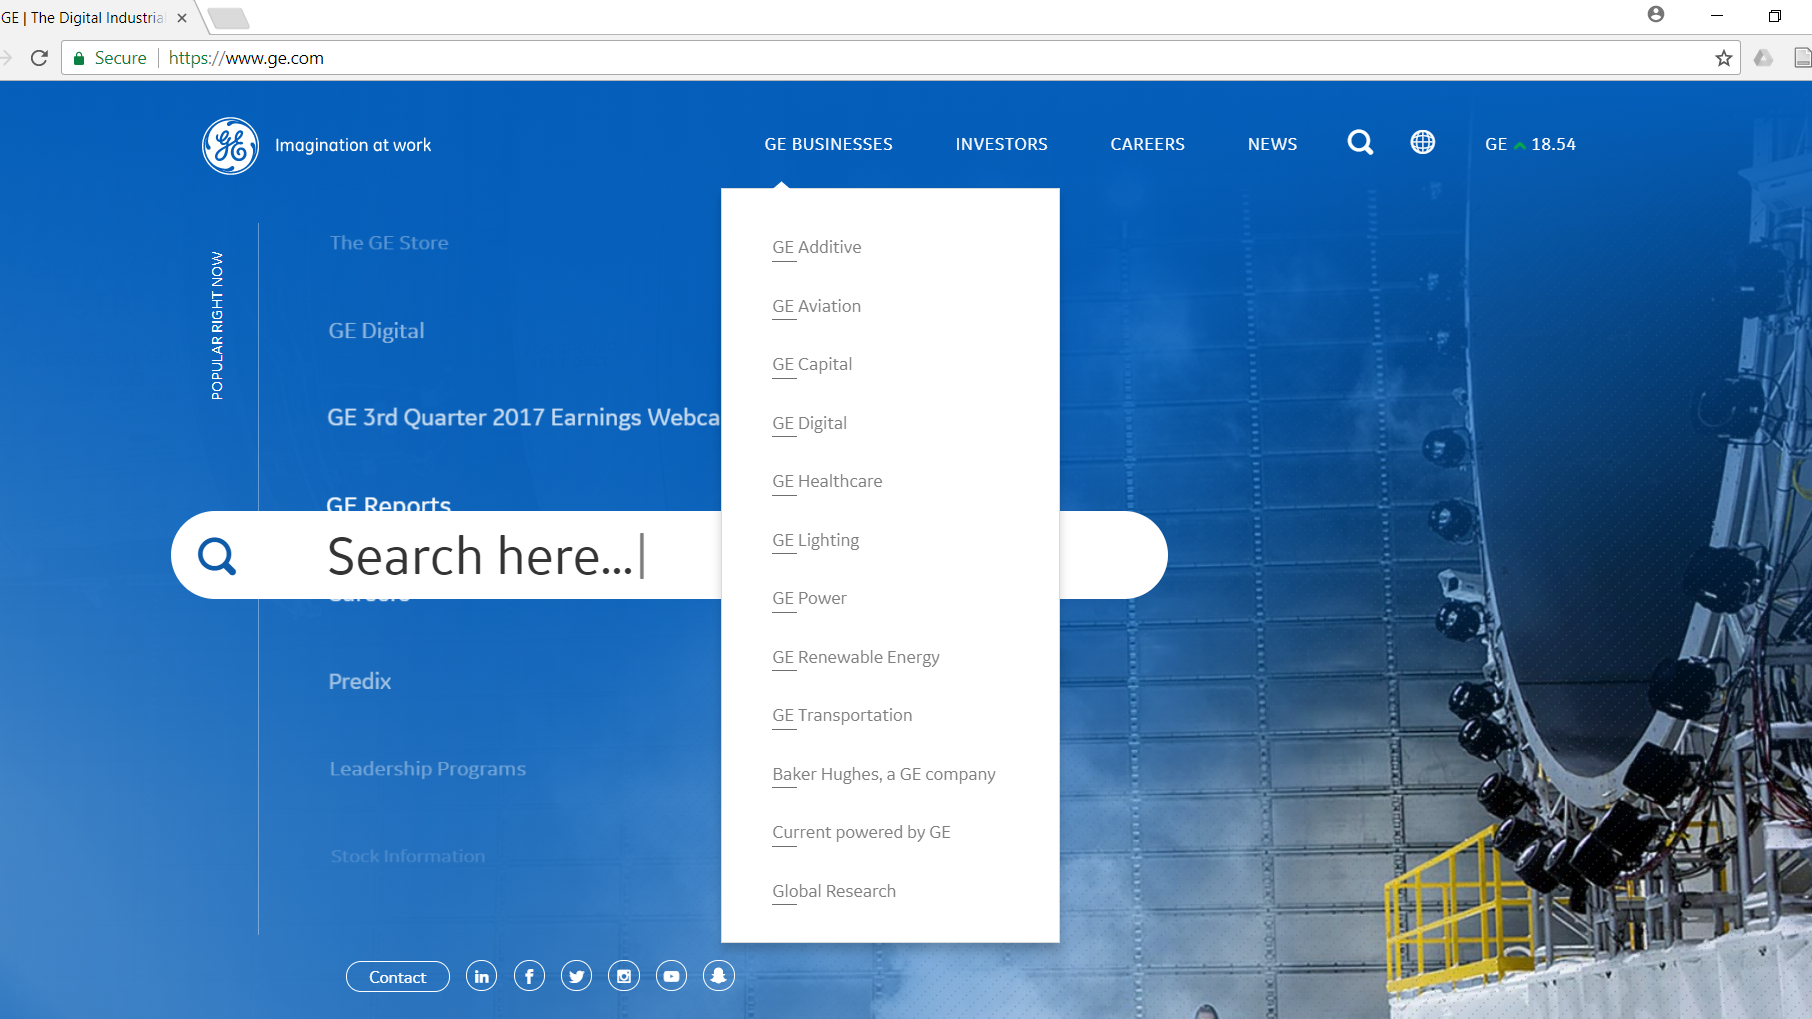Select GE Renewable Energy in dropdown

pos(856,657)
